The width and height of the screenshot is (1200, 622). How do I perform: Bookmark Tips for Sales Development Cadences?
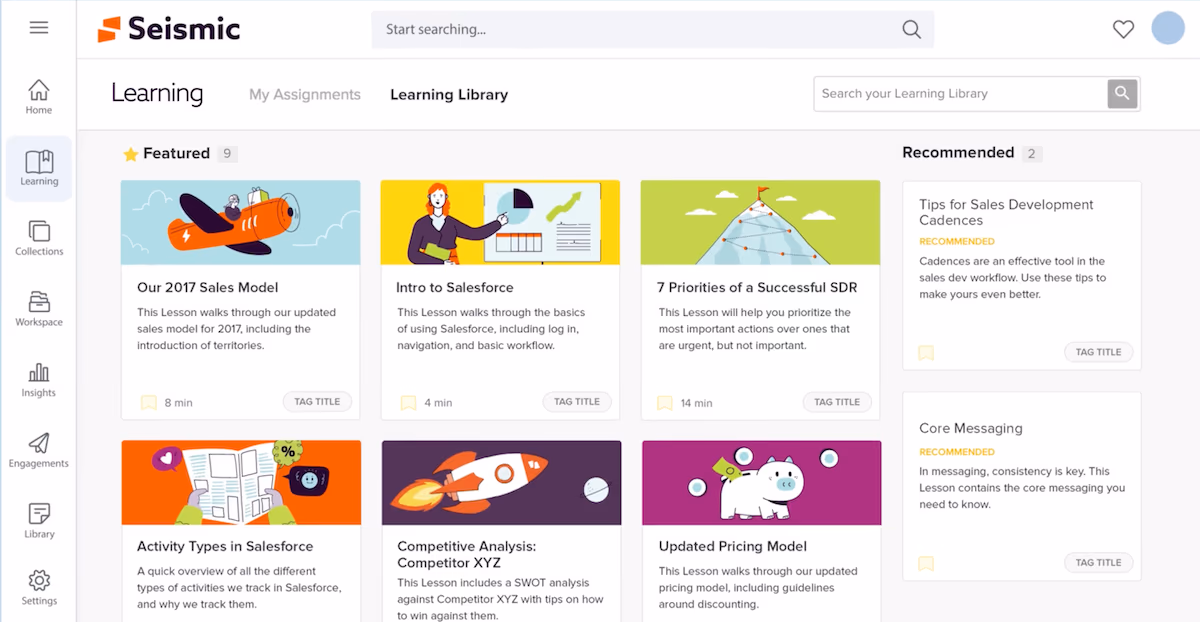click(926, 353)
